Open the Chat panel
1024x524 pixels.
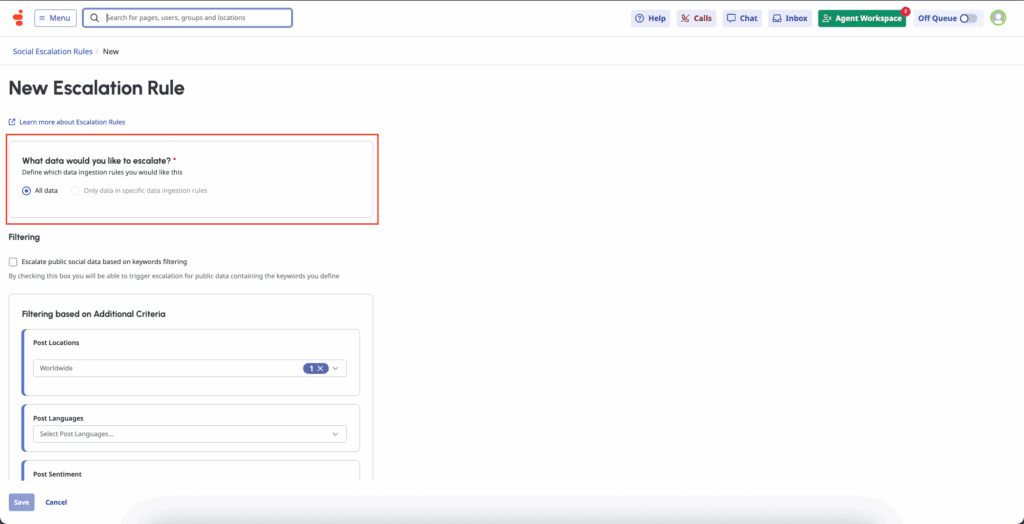click(x=742, y=18)
